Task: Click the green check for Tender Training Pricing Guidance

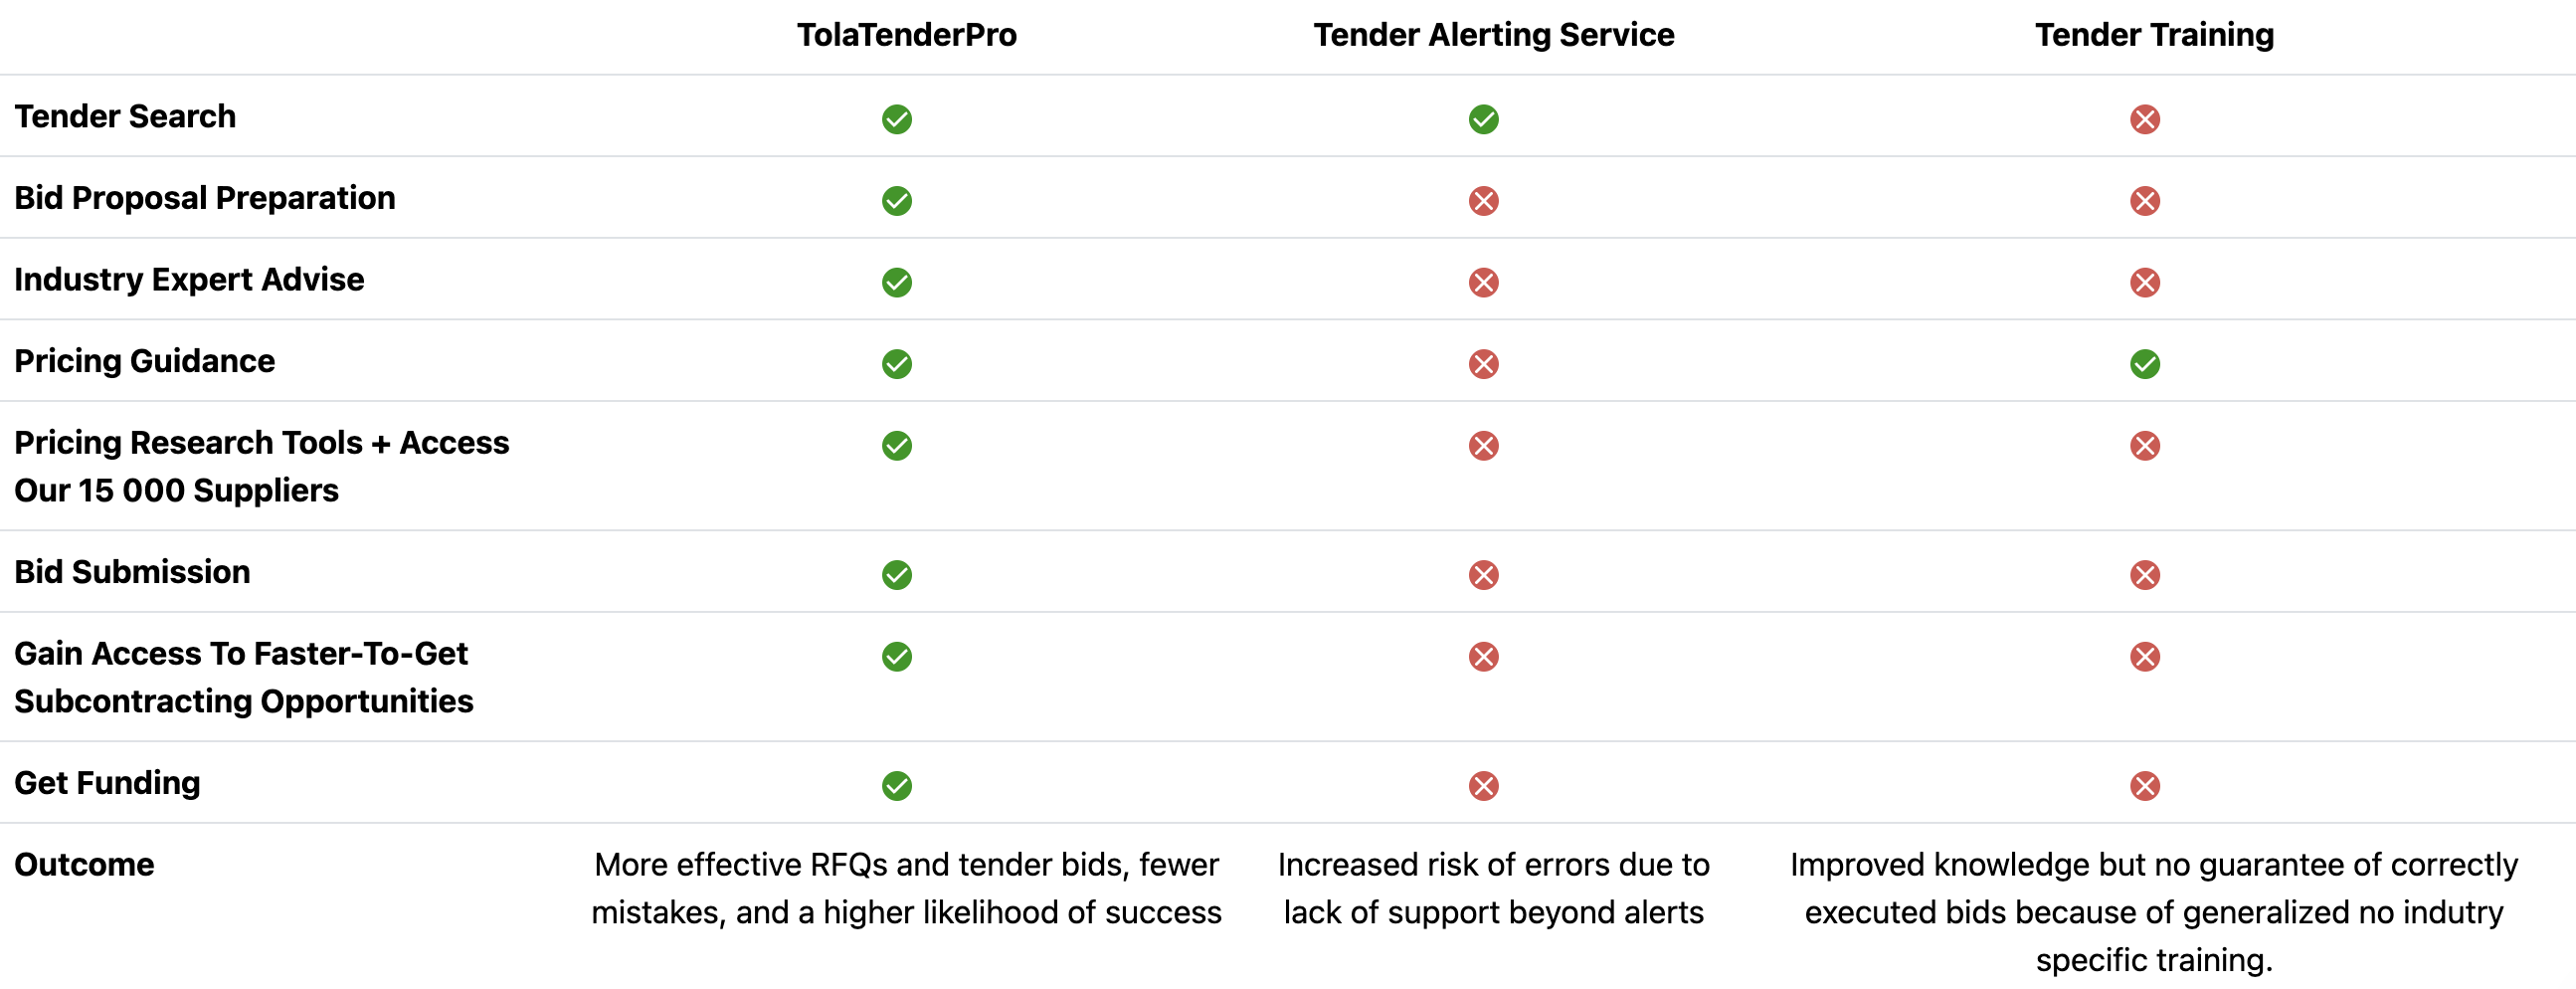Action: 2144,364
